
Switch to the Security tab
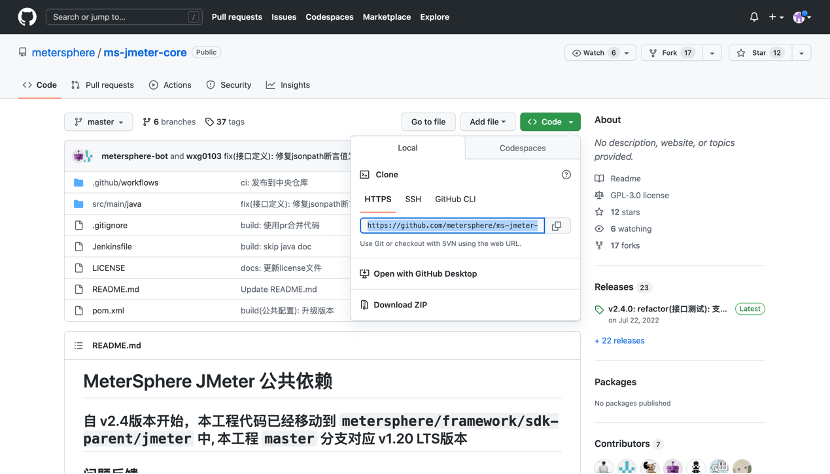coord(229,85)
